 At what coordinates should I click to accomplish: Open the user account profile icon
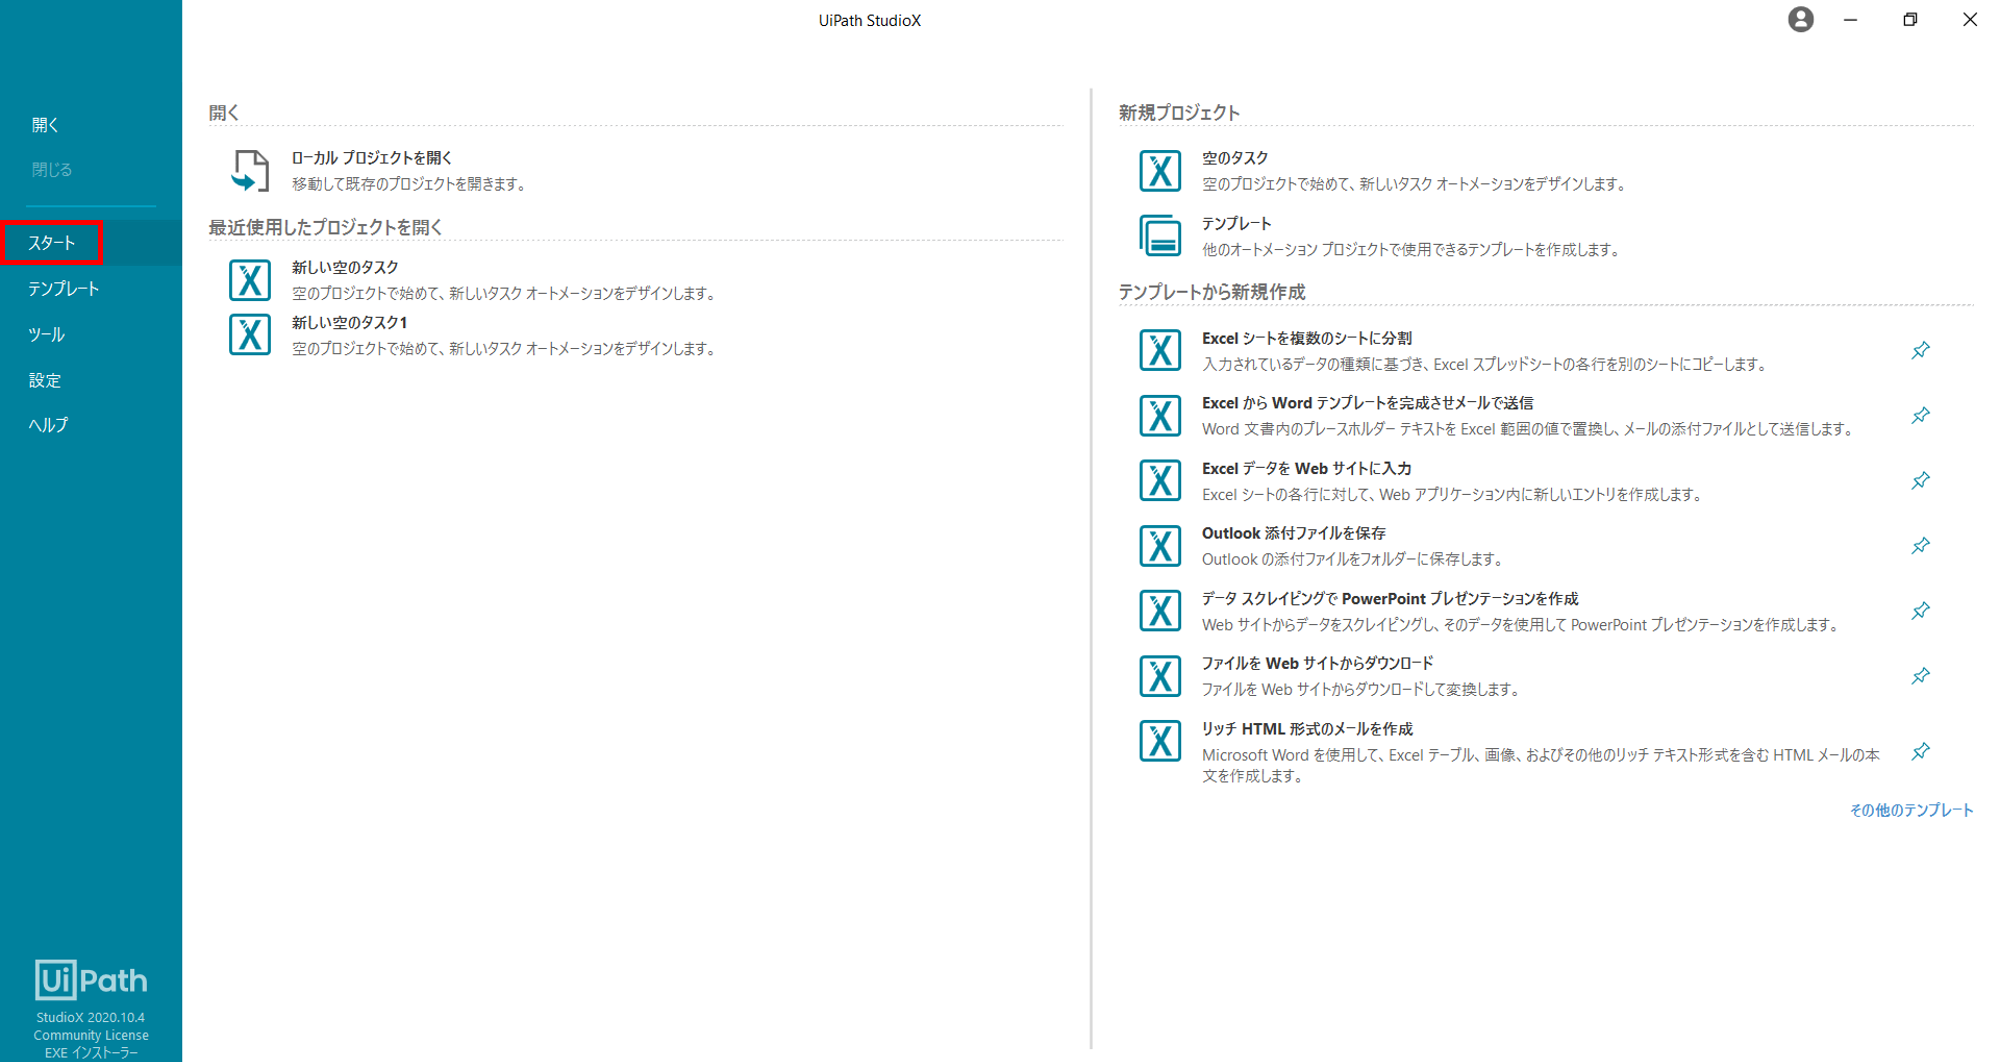tap(1800, 19)
